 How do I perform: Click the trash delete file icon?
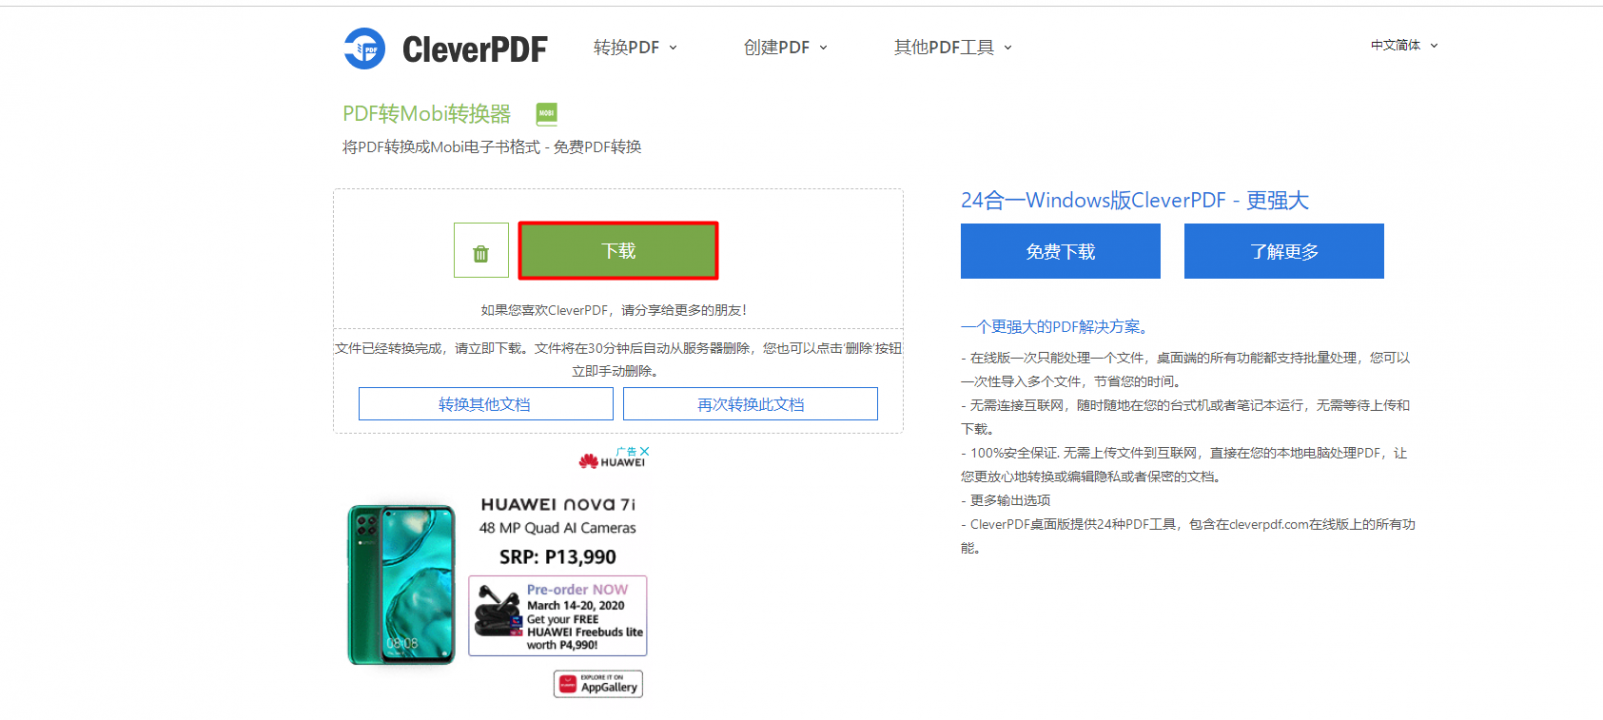pos(481,250)
